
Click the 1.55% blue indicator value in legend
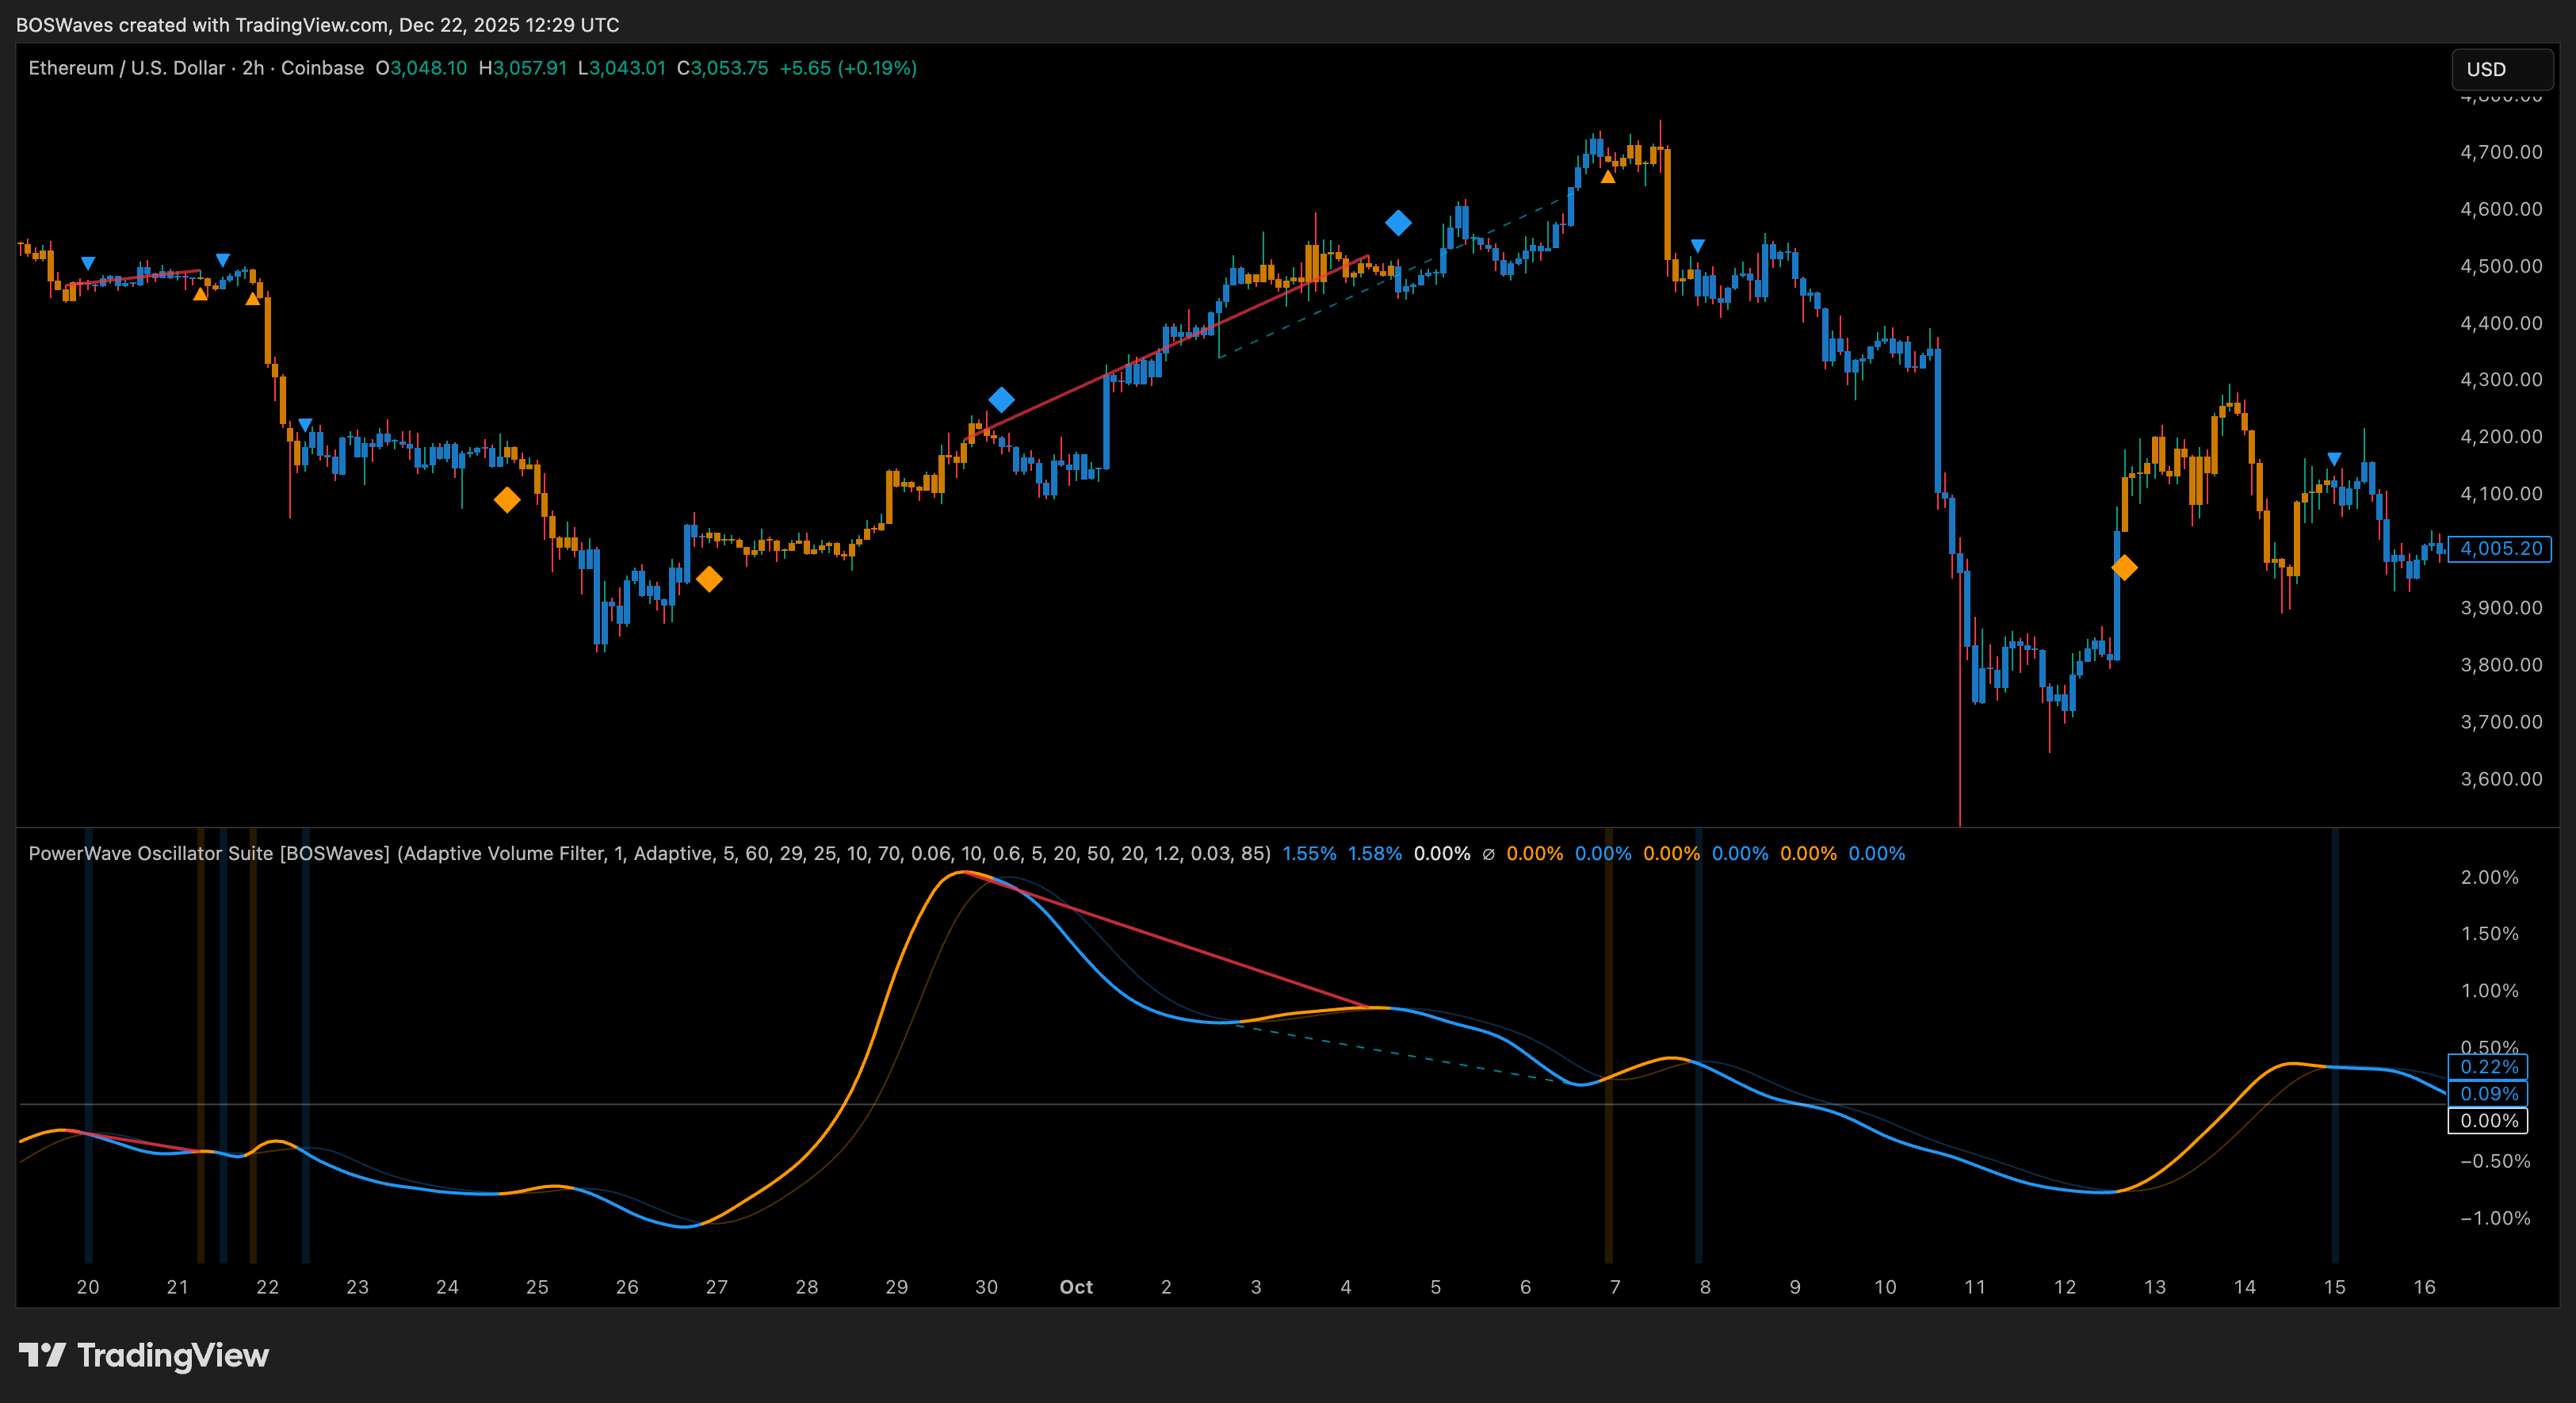(1309, 853)
